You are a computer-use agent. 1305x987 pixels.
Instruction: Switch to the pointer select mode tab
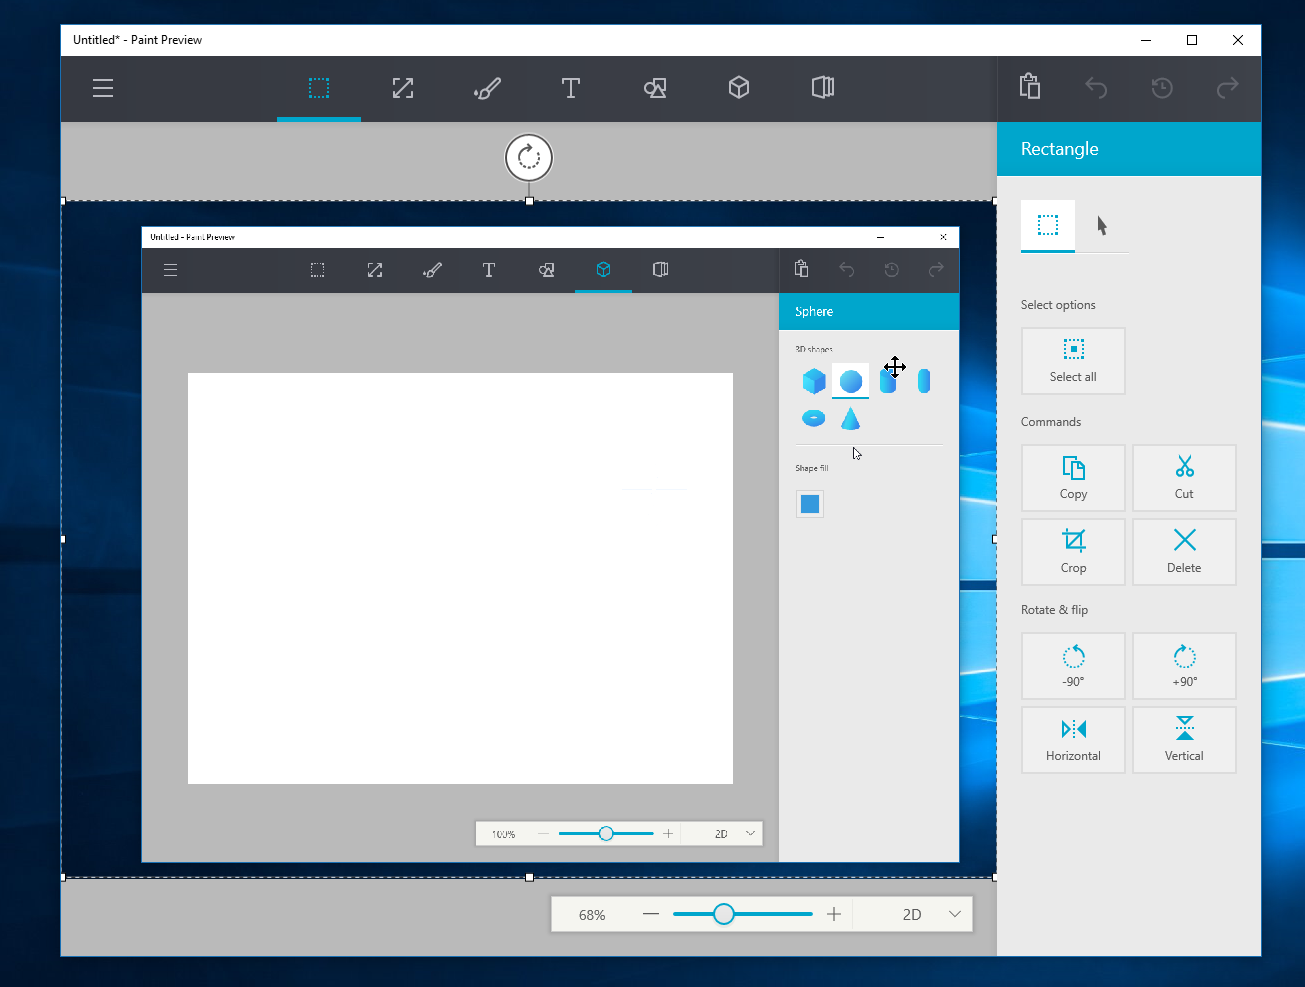(x=1102, y=225)
